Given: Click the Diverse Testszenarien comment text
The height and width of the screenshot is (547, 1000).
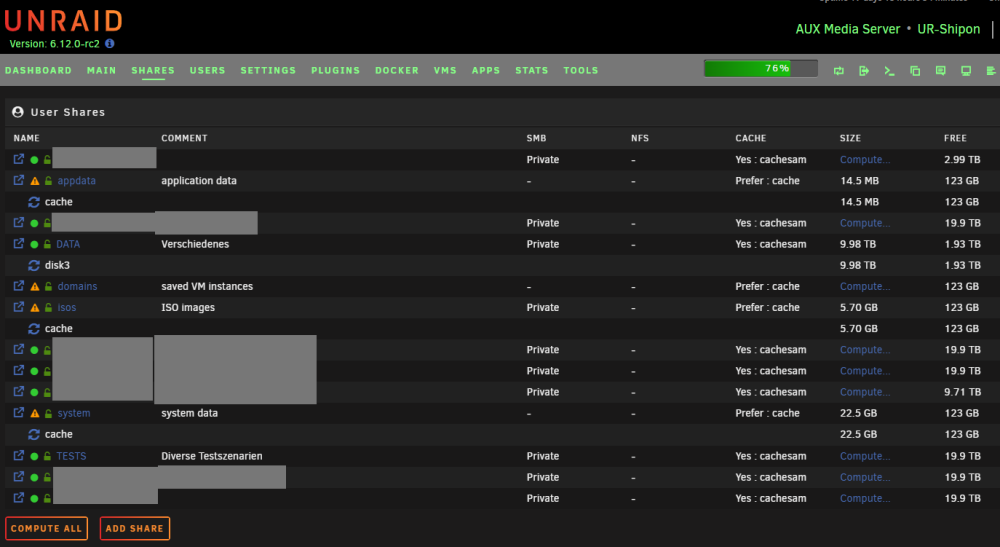Looking at the screenshot, I should tap(212, 456).
